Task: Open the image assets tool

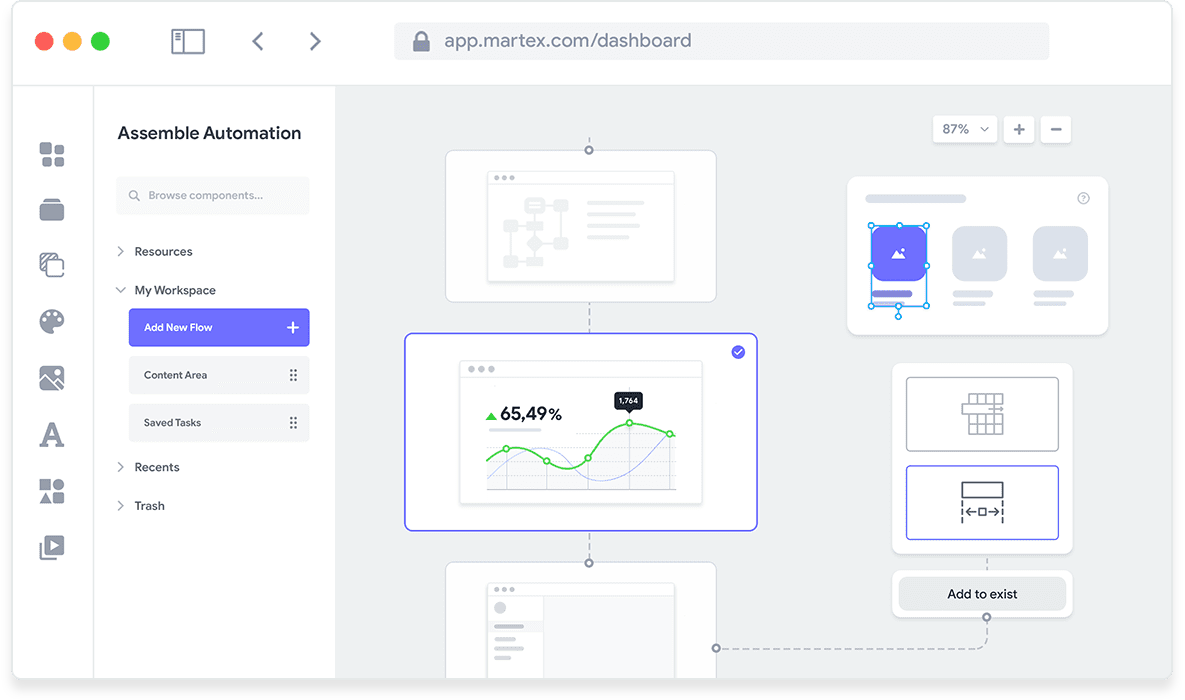Action: tap(52, 378)
